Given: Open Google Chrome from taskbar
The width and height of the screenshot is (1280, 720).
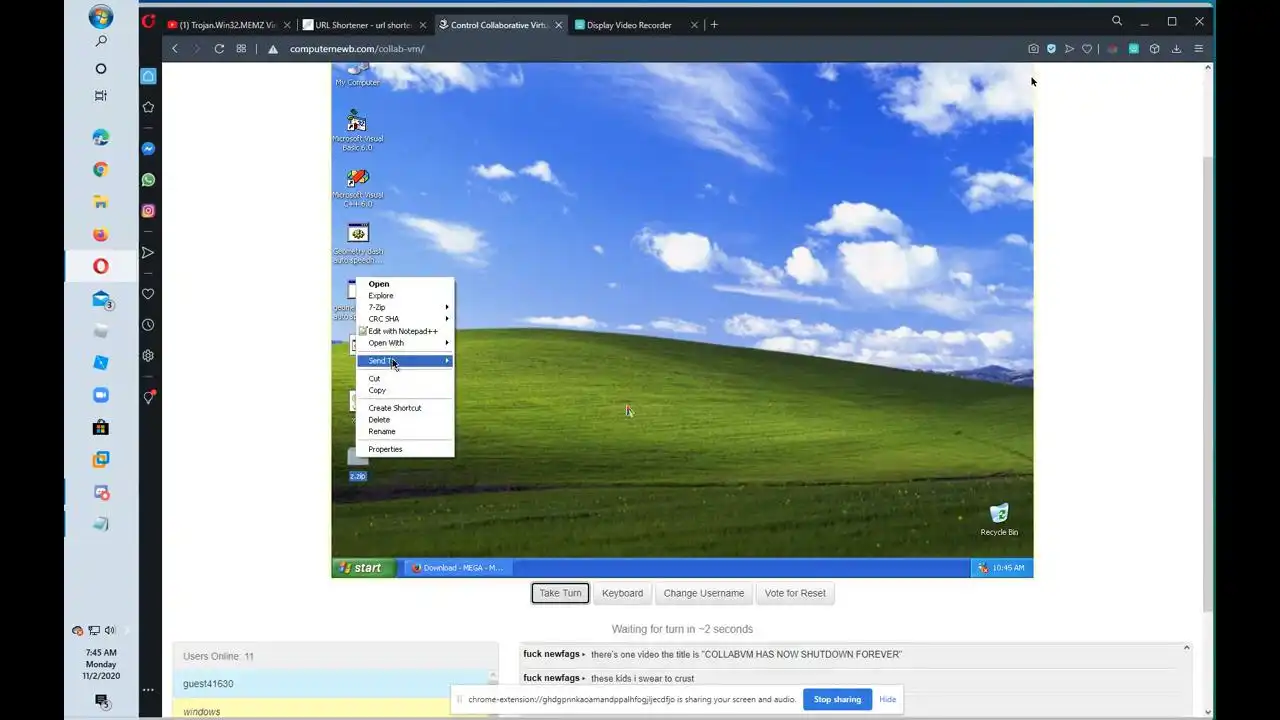Looking at the screenshot, I should [x=101, y=169].
